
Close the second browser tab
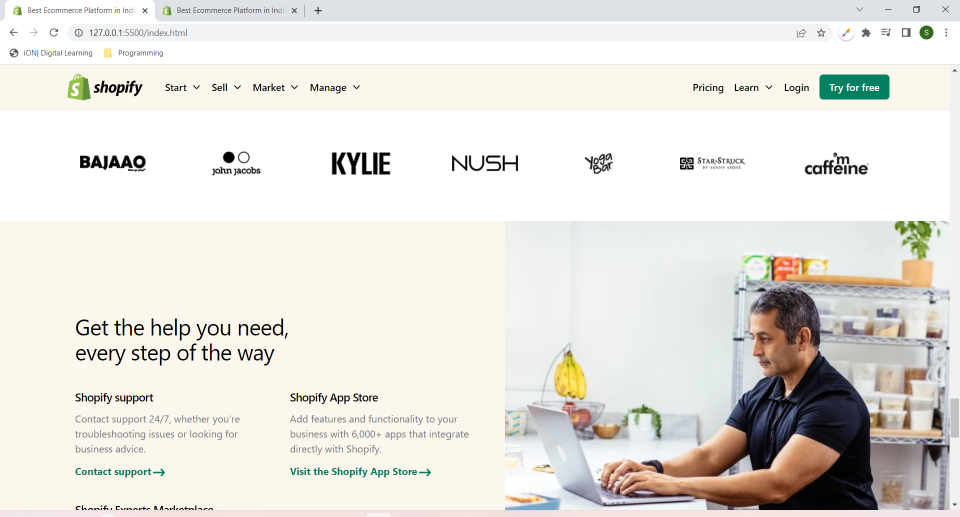pyautogui.click(x=294, y=10)
